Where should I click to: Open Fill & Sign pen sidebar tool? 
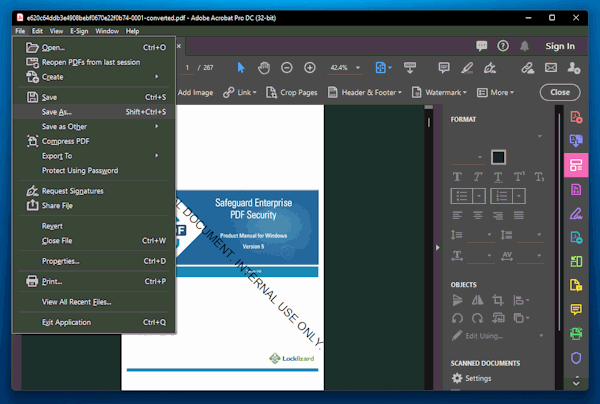[576, 213]
